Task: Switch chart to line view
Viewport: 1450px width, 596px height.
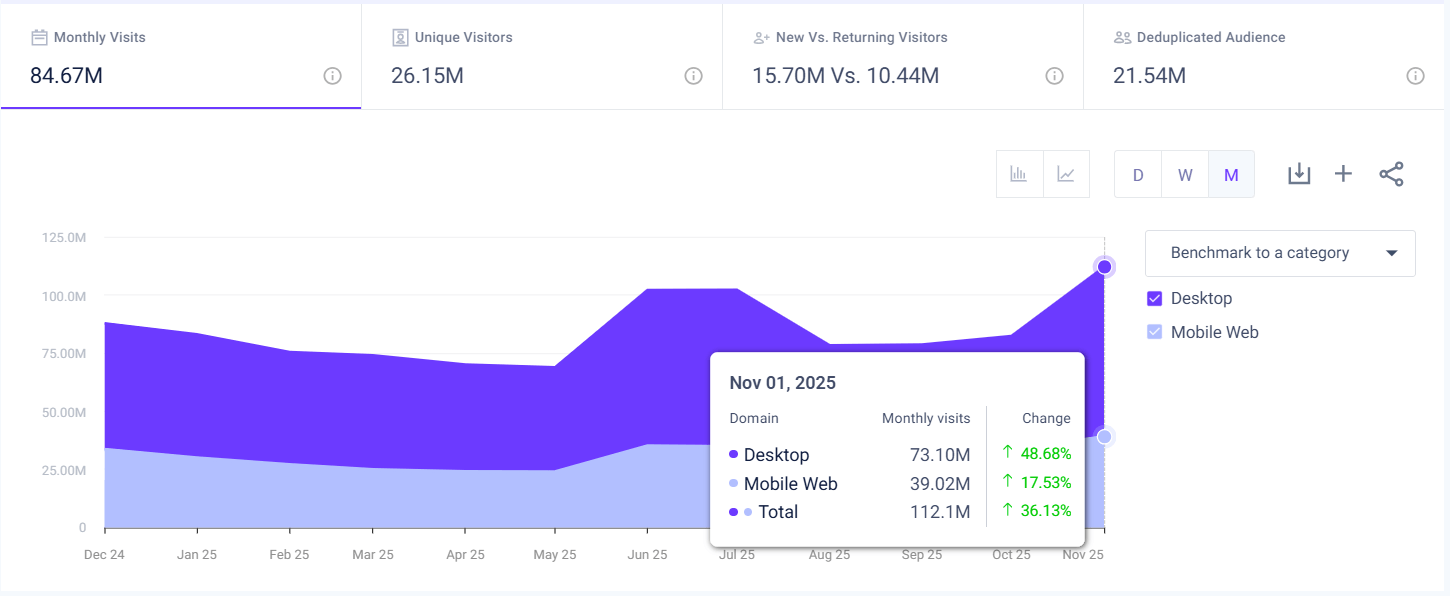Action: [x=1066, y=173]
